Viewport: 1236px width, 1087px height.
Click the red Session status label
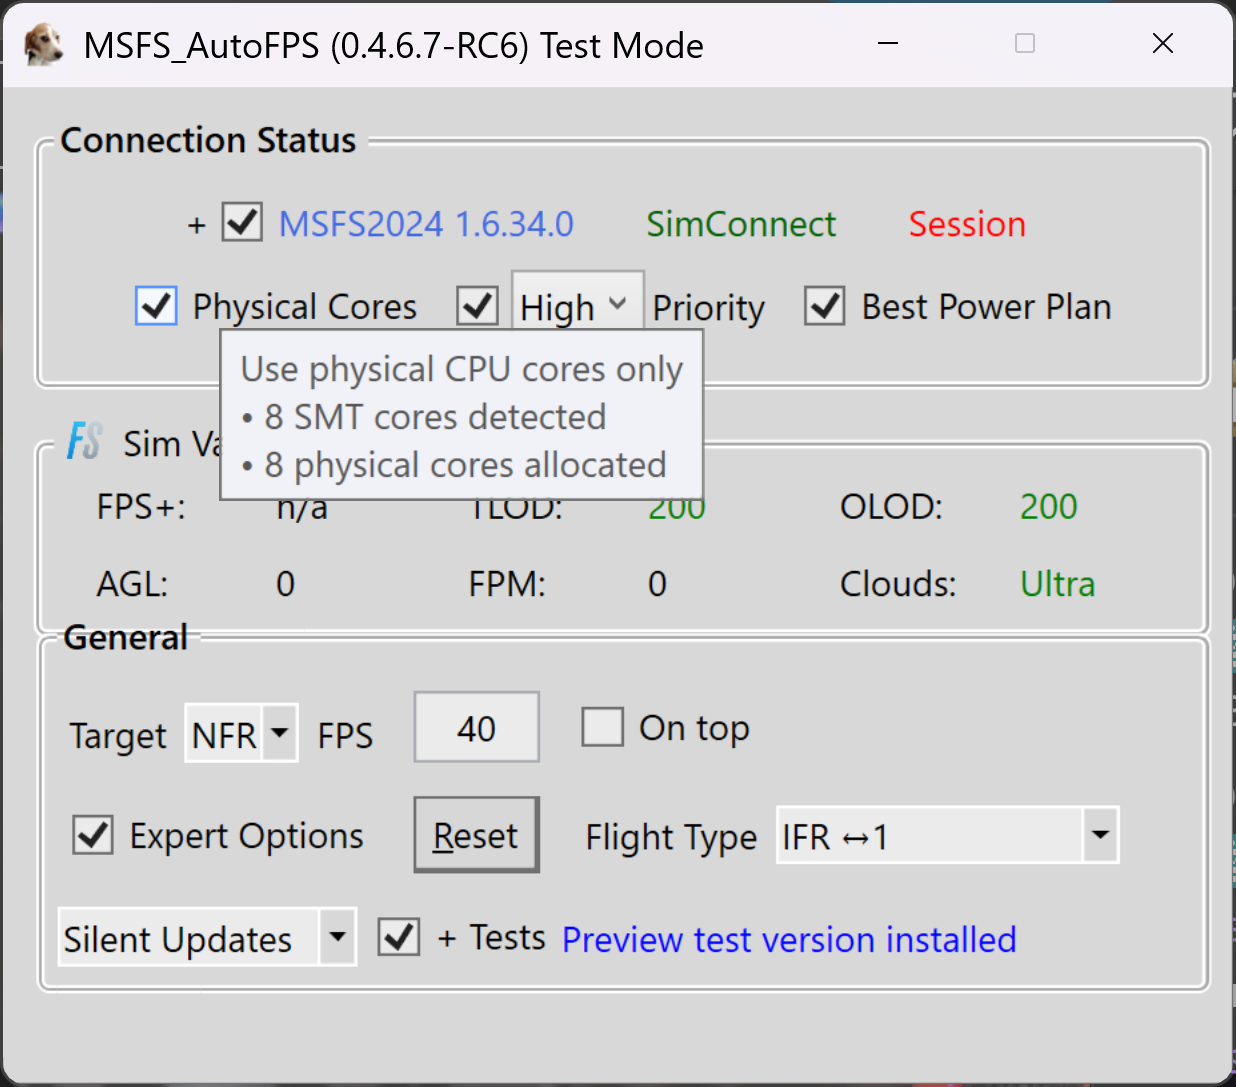[967, 224]
